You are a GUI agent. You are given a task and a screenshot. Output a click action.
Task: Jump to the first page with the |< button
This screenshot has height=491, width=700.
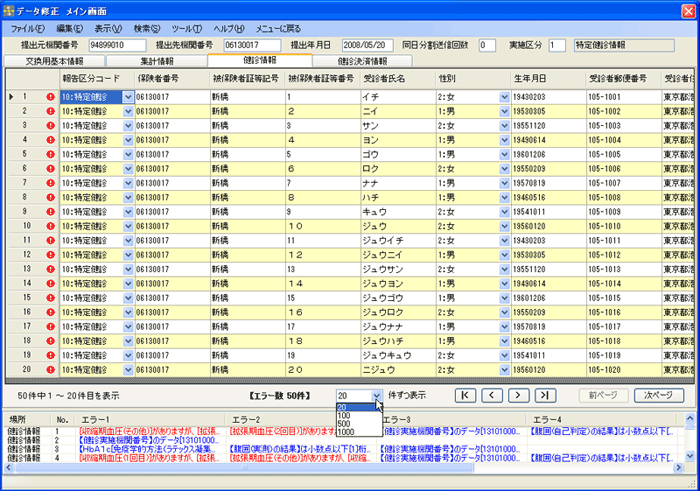click(x=465, y=395)
